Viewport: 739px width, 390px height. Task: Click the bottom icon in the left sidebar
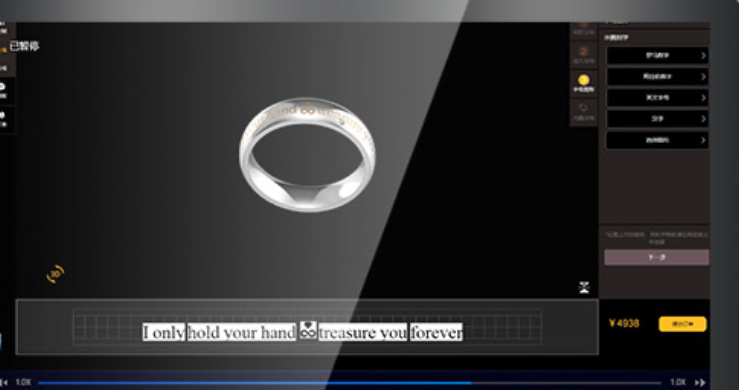click(3, 119)
